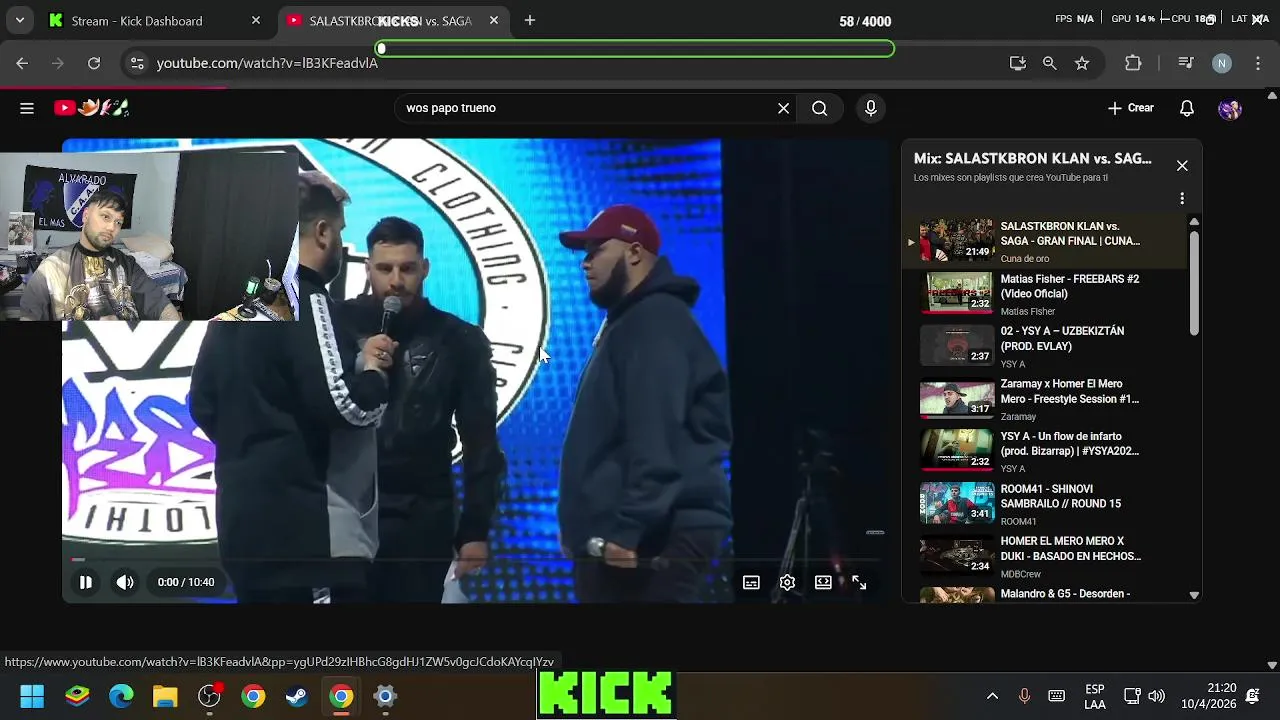
Task: Open File Explorer from taskbar
Action: coord(165,696)
